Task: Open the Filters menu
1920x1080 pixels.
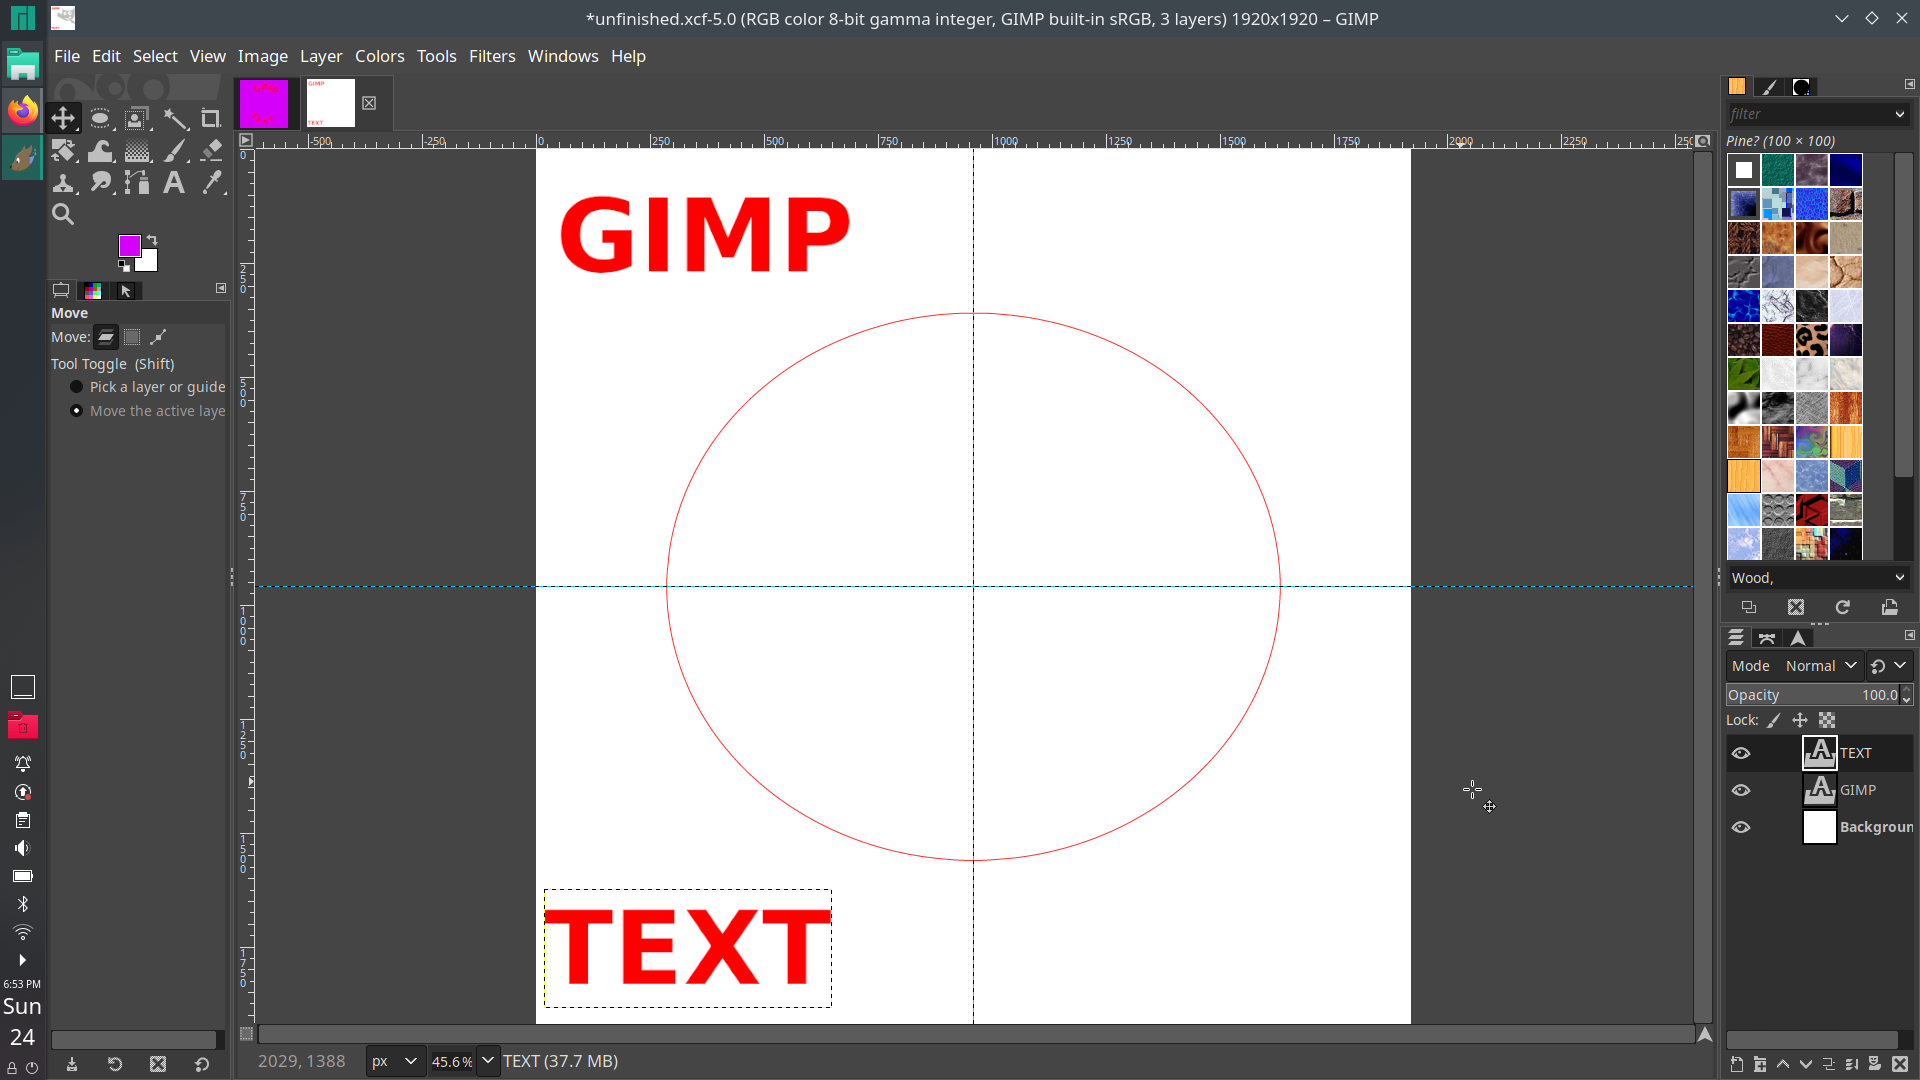Action: coord(492,56)
